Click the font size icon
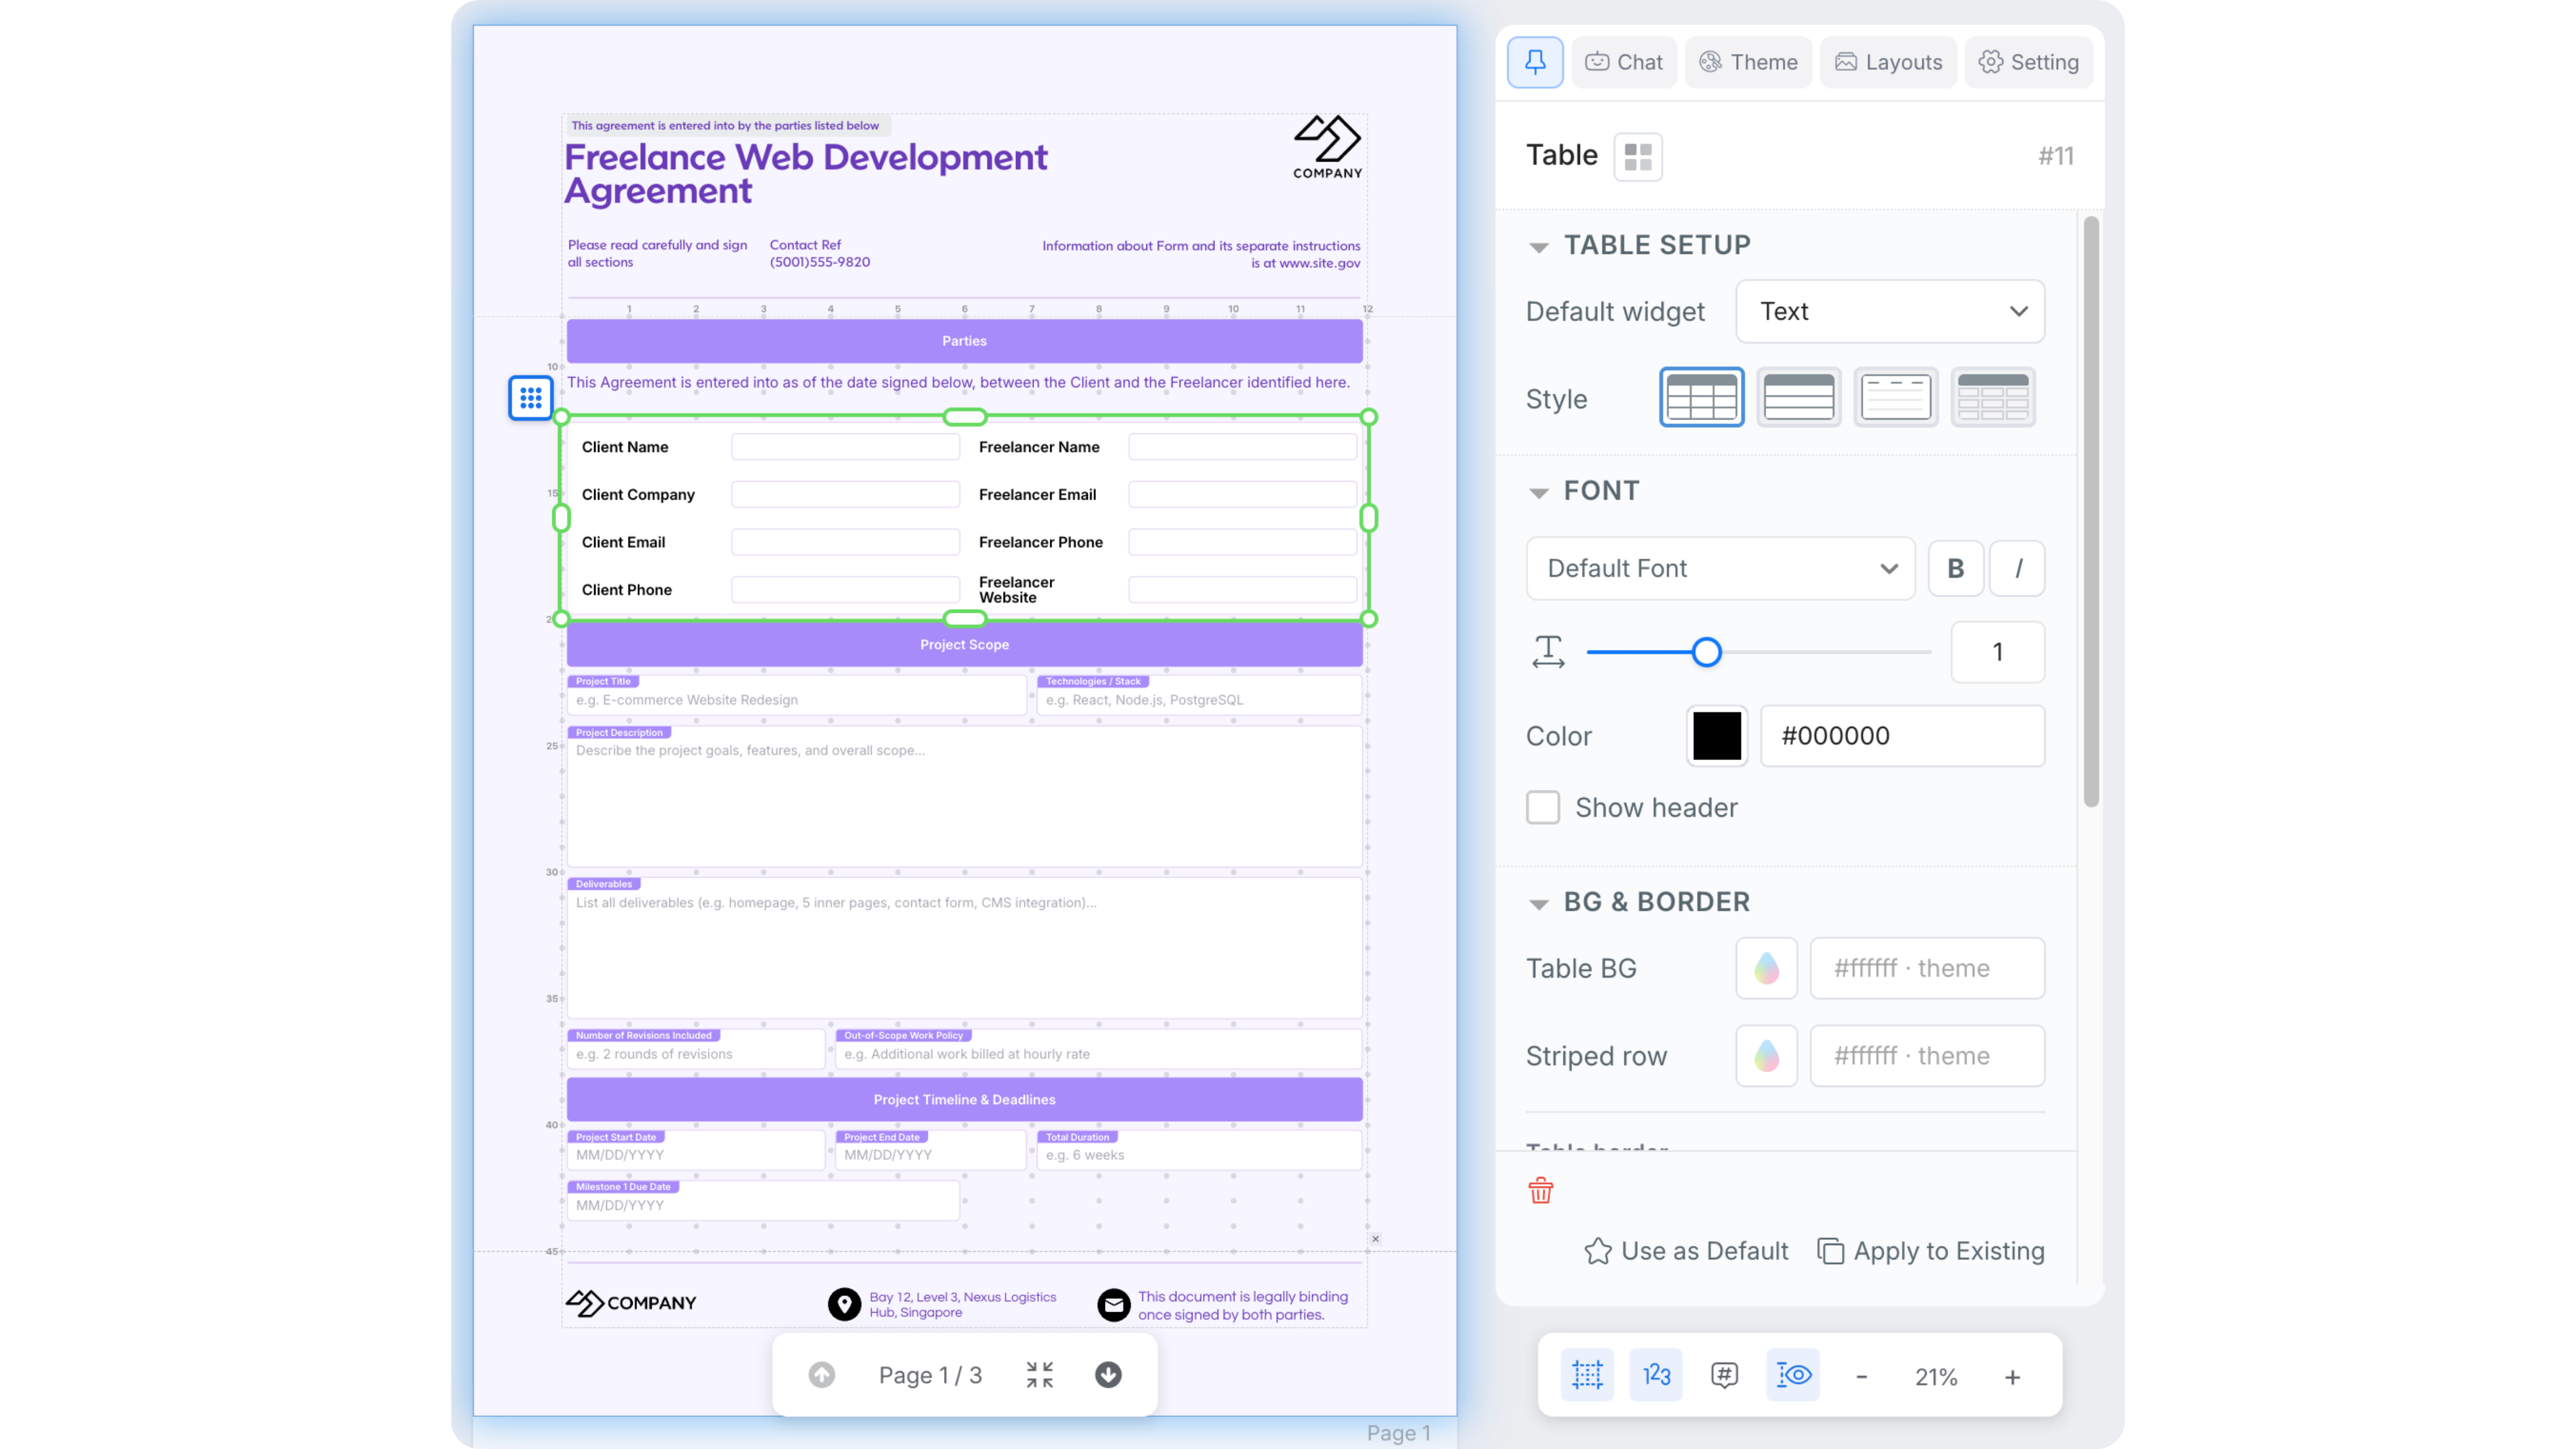 [x=1548, y=652]
